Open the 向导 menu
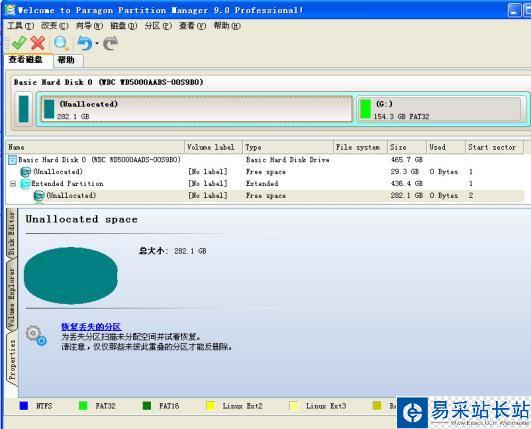Image resolution: width=531 pixels, height=429 pixels. pyautogui.click(x=89, y=26)
